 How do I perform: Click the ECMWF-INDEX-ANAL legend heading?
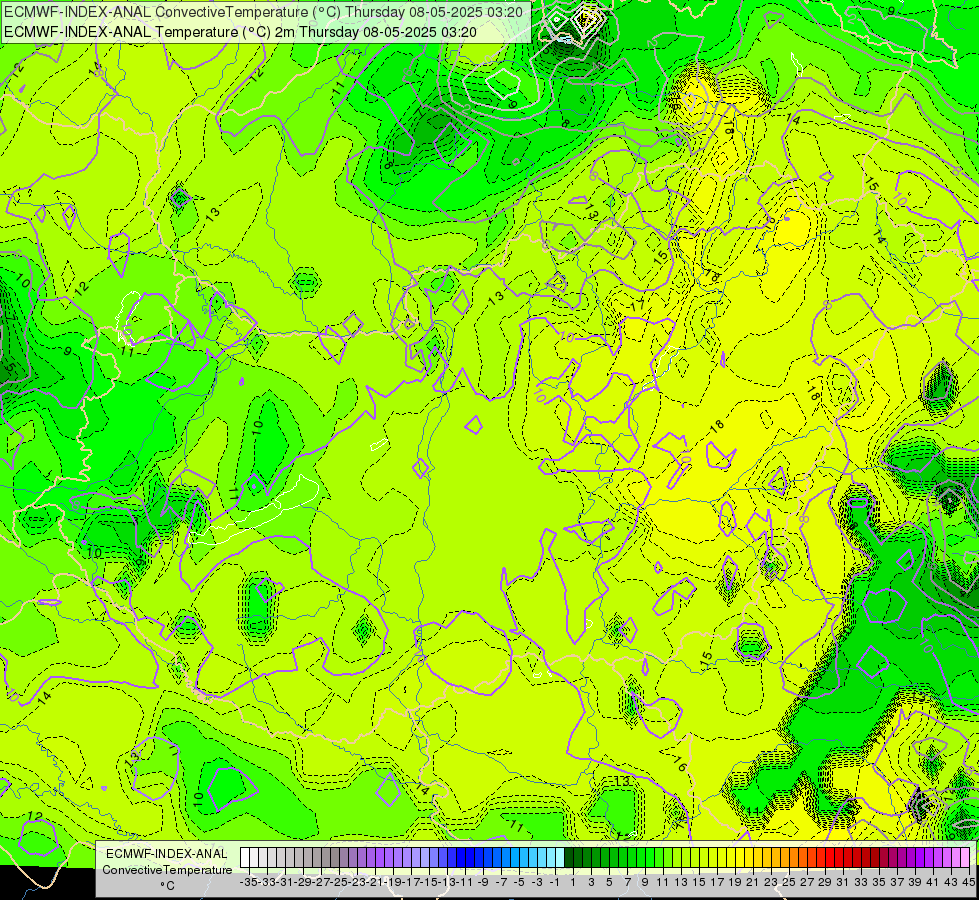click(x=167, y=854)
